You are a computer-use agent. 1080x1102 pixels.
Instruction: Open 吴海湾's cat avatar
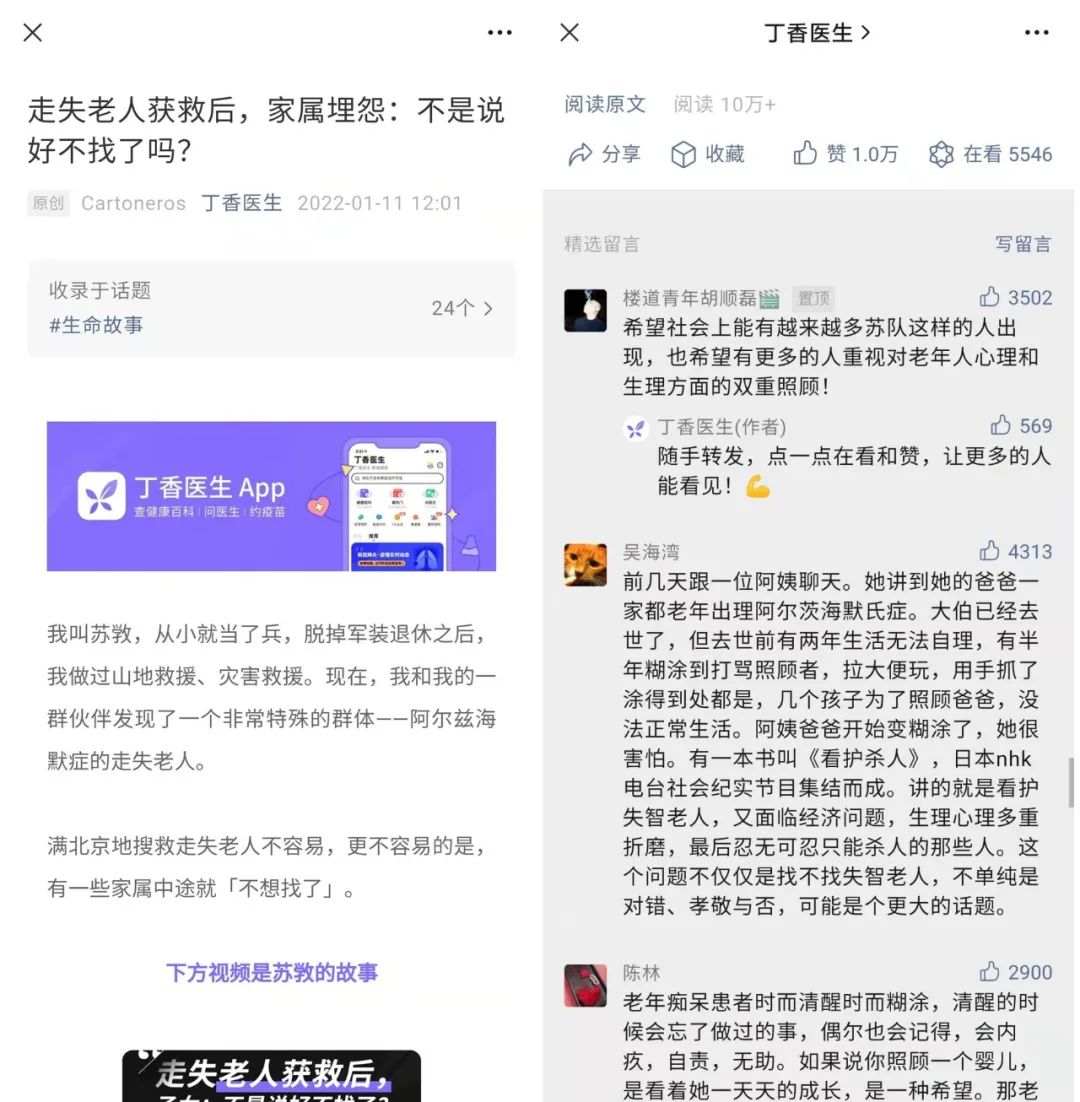coord(585,564)
